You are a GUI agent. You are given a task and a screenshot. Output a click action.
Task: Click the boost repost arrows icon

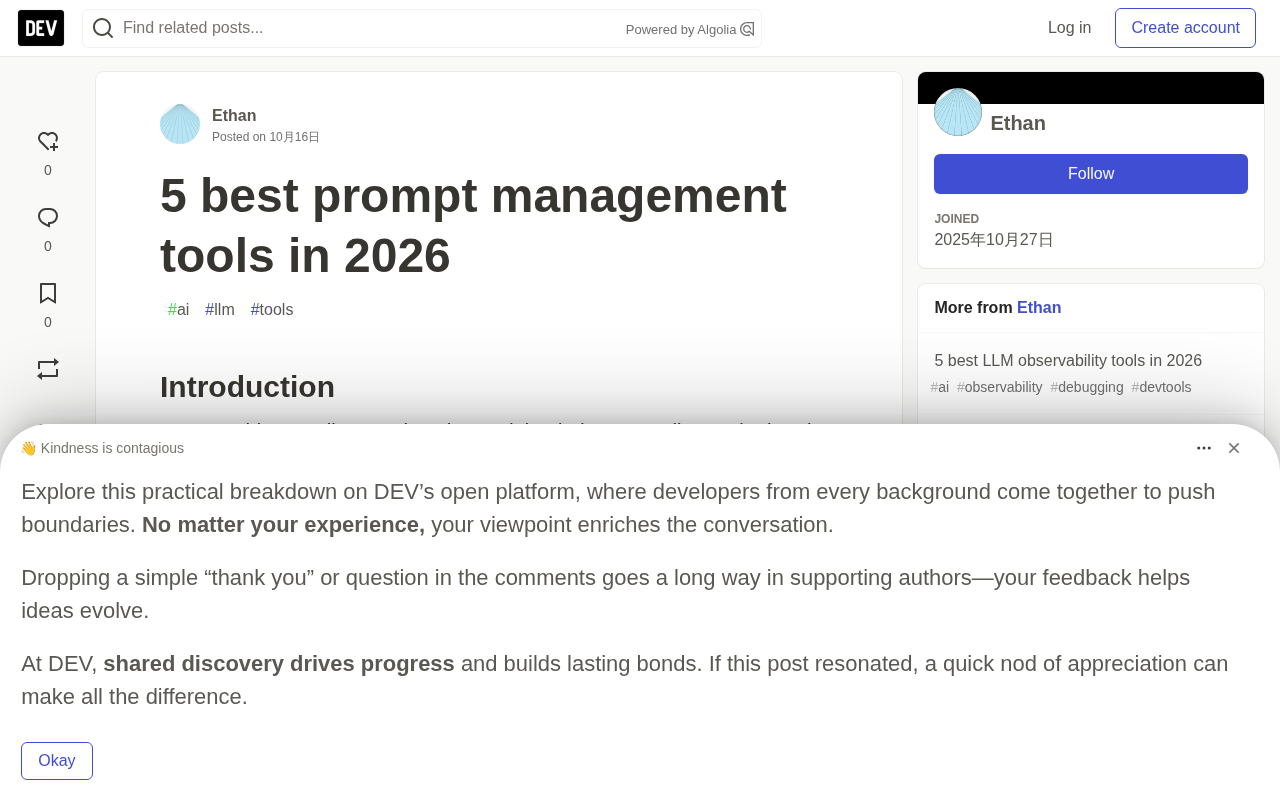[x=48, y=369]
